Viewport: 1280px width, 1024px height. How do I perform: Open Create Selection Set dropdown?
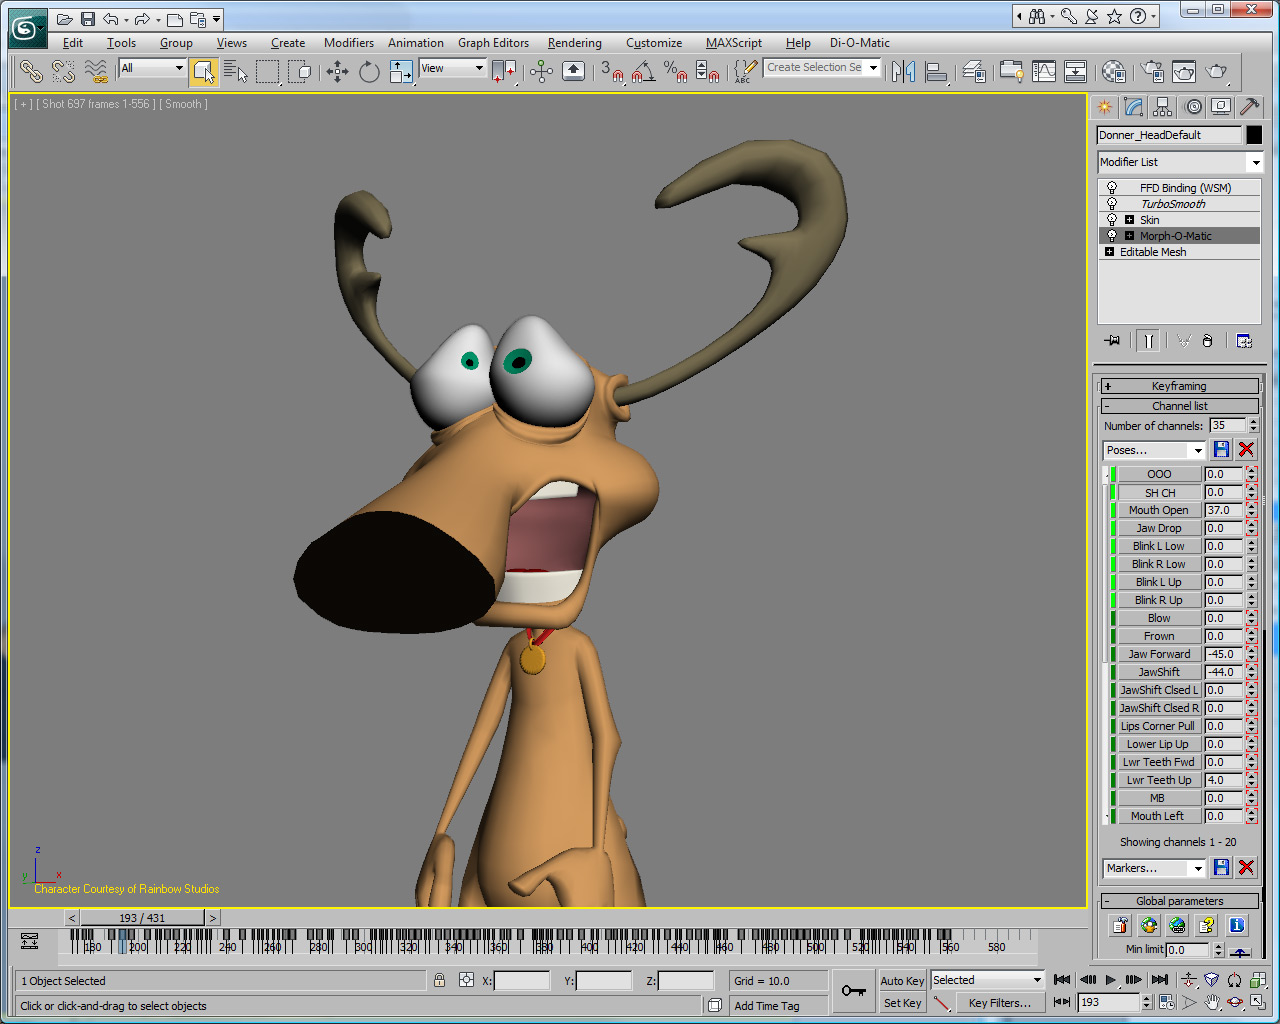point(822,67)
